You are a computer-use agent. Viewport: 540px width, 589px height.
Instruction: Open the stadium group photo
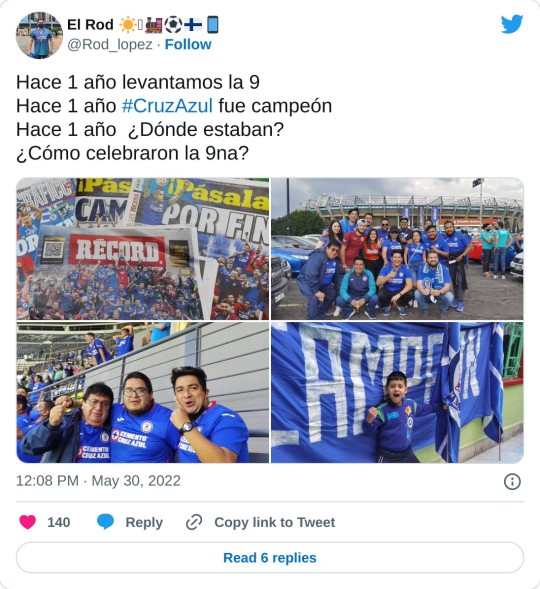pos(397,249)
